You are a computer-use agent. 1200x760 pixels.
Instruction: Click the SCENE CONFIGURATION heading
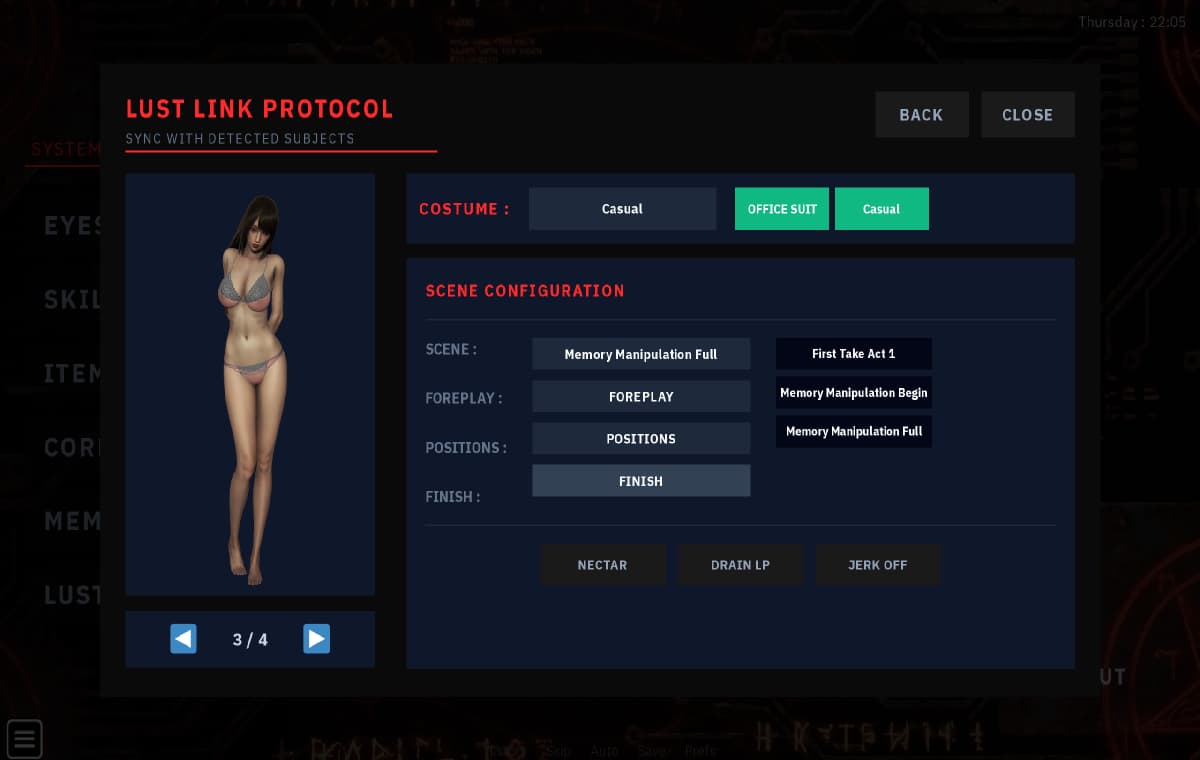525,291
